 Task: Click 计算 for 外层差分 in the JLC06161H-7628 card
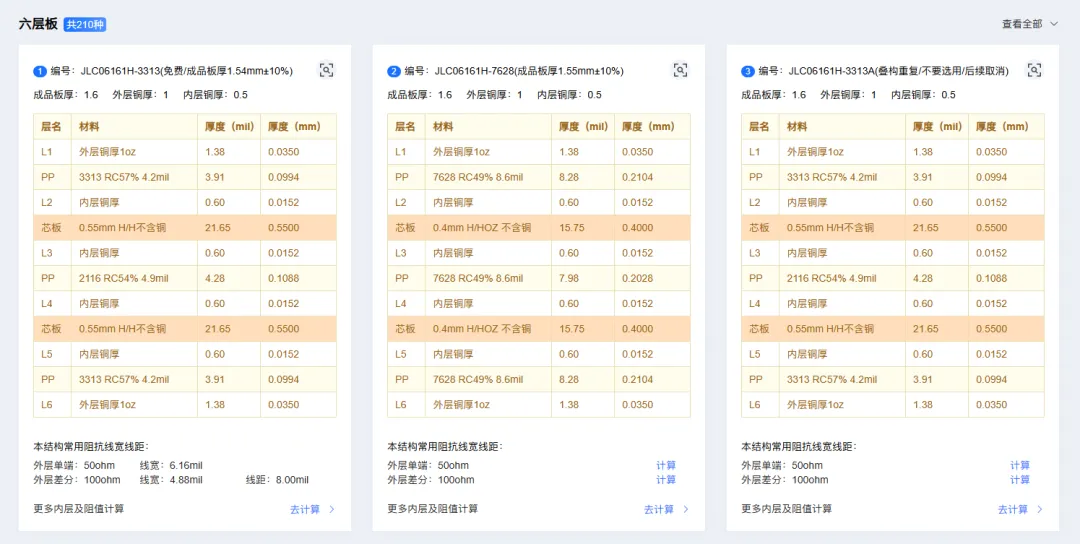(666, 480)
